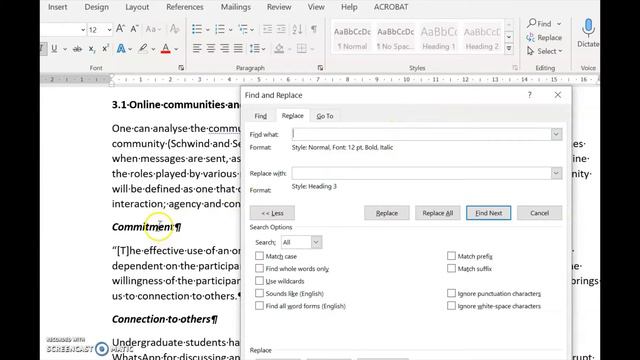Click the Increase Font Size icon
This screenshot has height=360, width=640.
[x=120, y=29]
